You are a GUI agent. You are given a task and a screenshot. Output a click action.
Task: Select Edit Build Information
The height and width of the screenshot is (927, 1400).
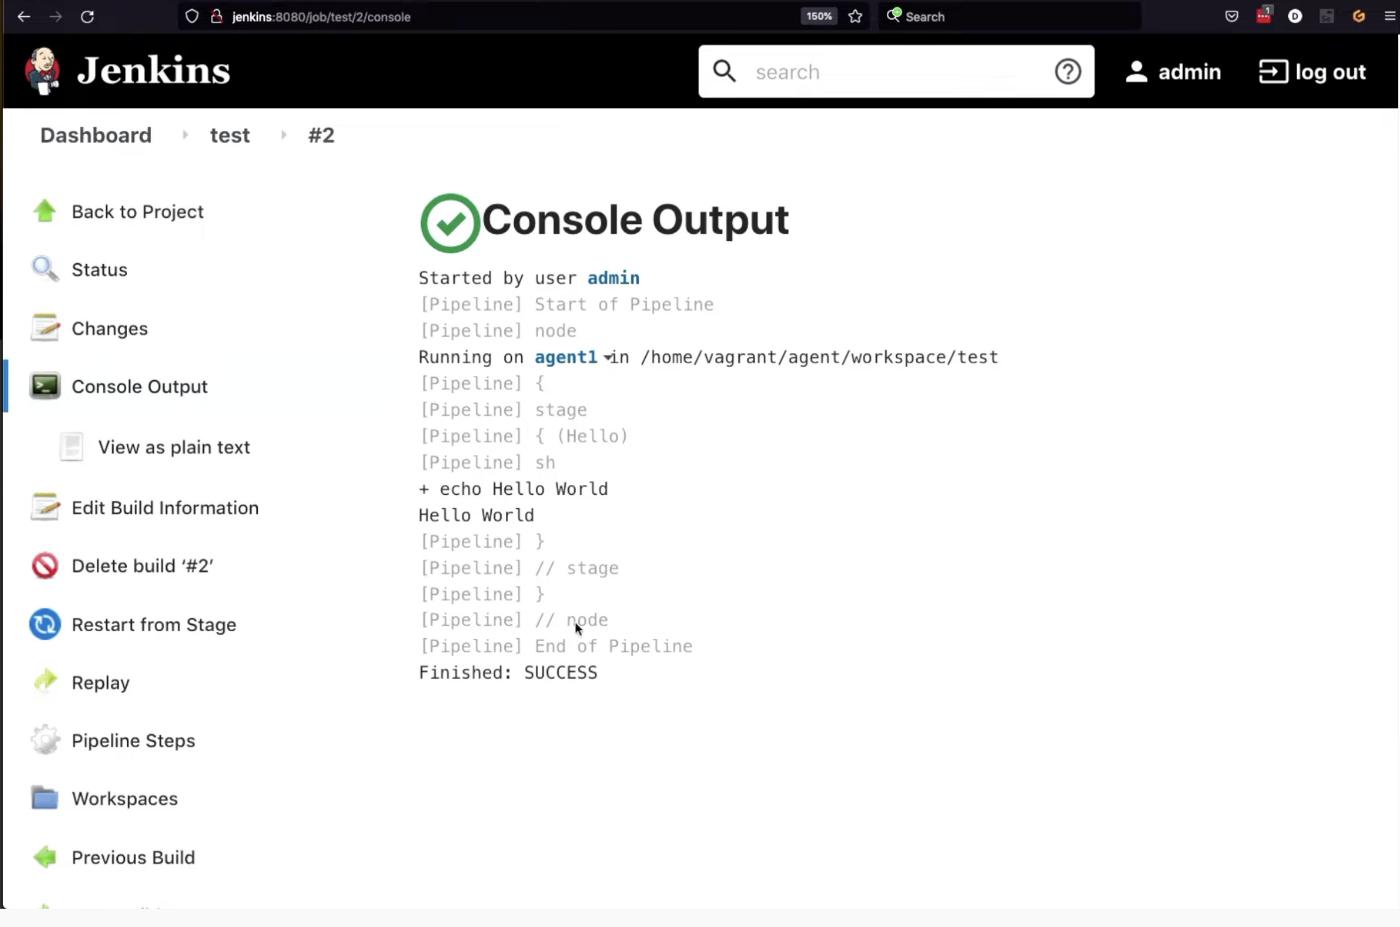point(165,508)
